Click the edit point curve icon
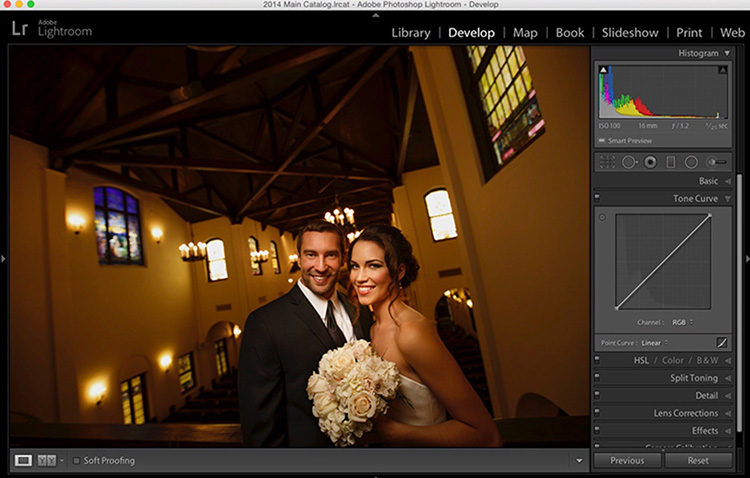 click(722, 343)
